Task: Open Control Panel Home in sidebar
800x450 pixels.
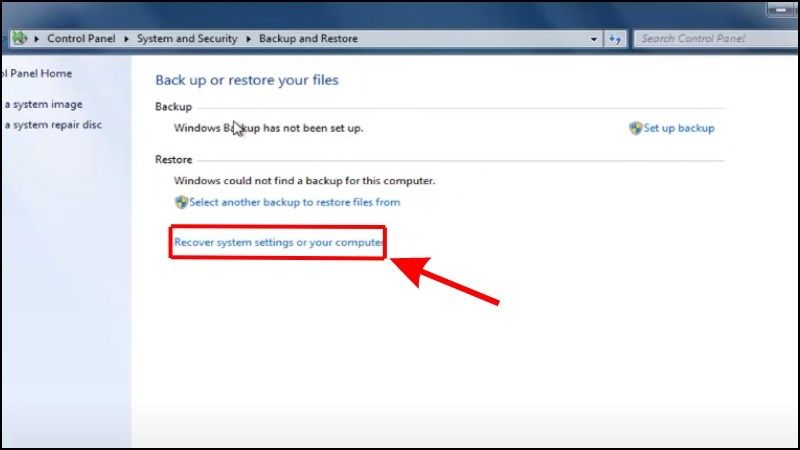Action: (x=36, y=73)
